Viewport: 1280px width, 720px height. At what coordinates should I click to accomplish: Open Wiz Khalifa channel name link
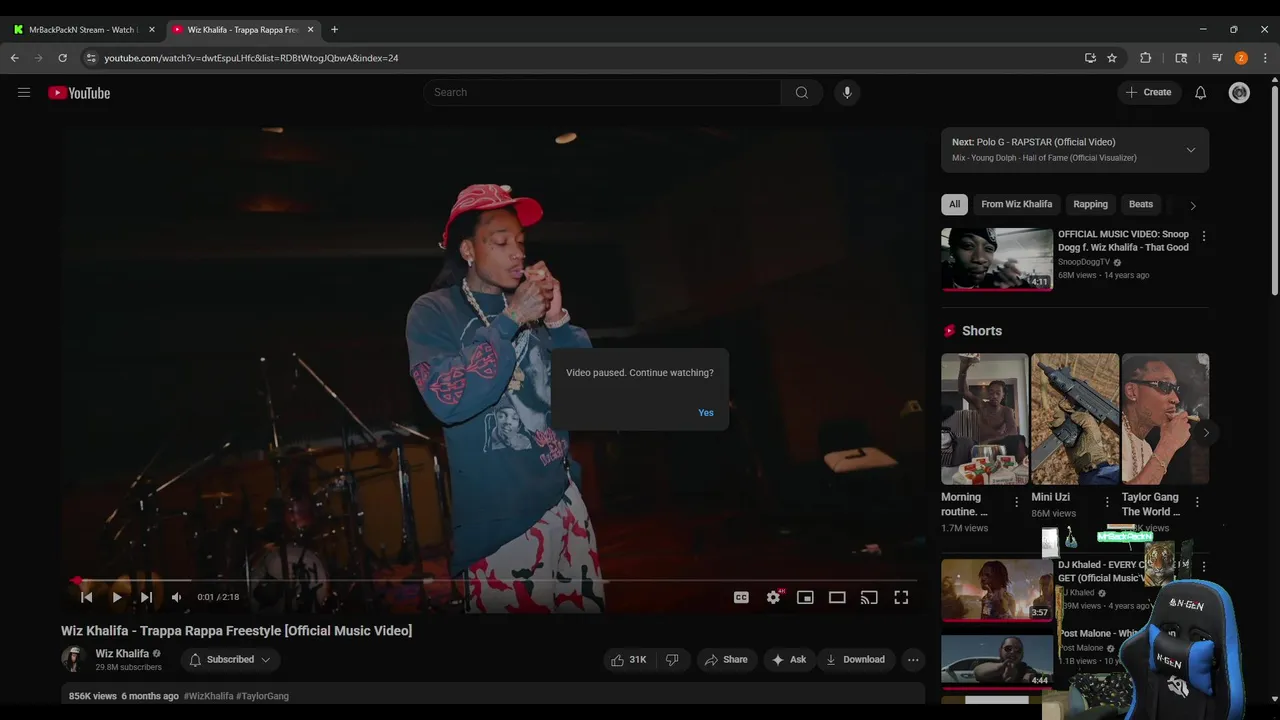pos(122,653)
